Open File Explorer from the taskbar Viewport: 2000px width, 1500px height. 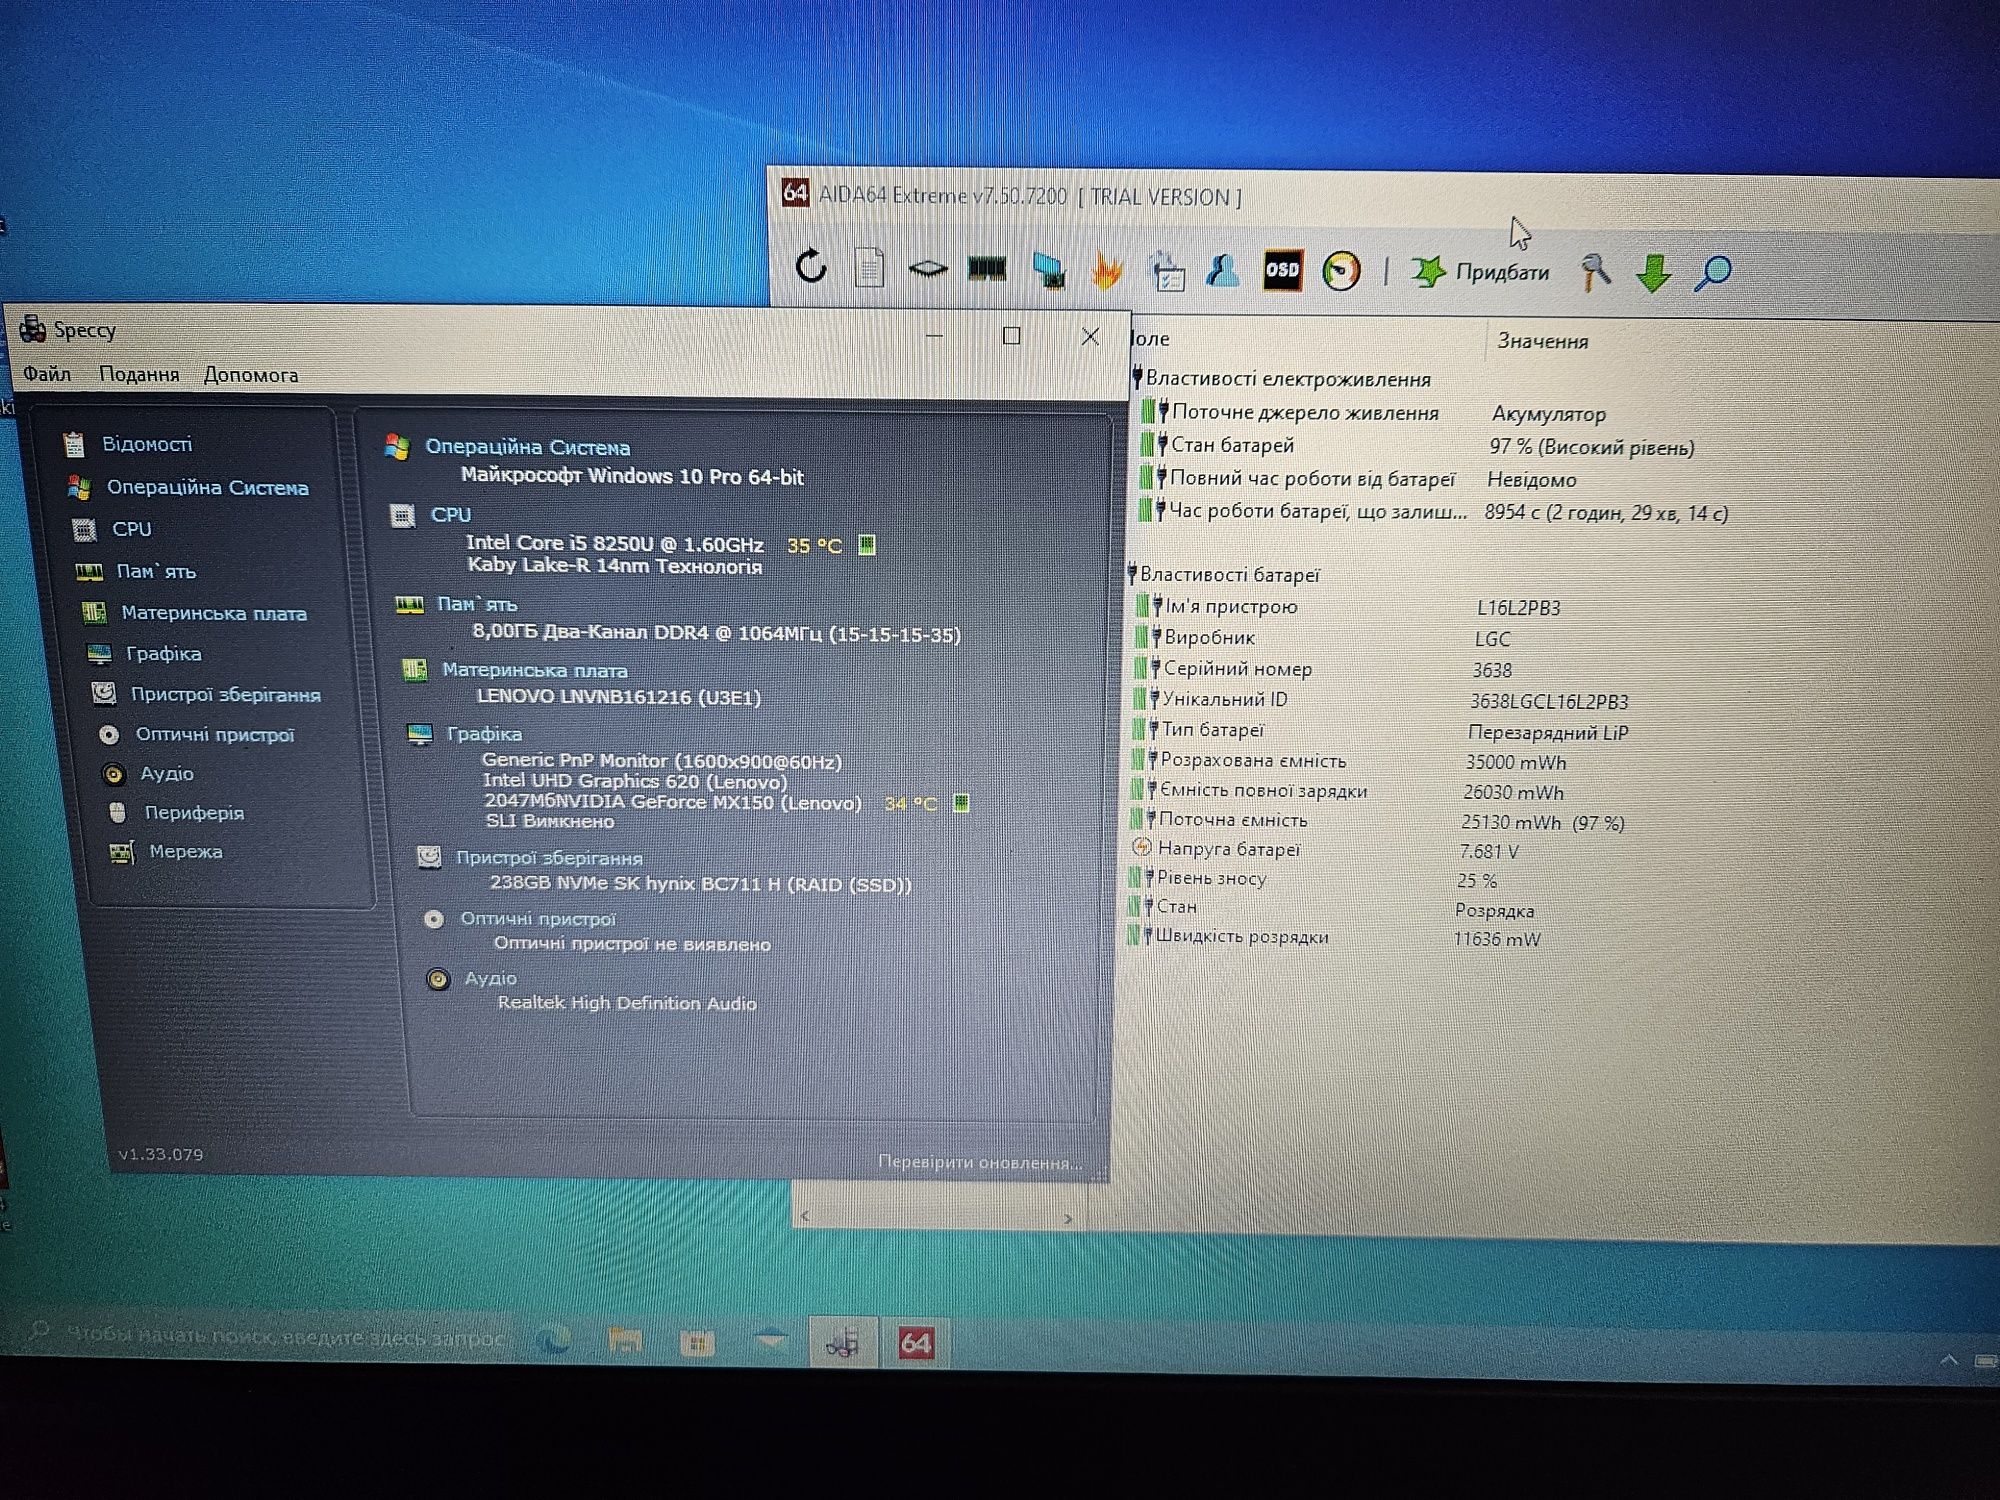(625, 1340)
